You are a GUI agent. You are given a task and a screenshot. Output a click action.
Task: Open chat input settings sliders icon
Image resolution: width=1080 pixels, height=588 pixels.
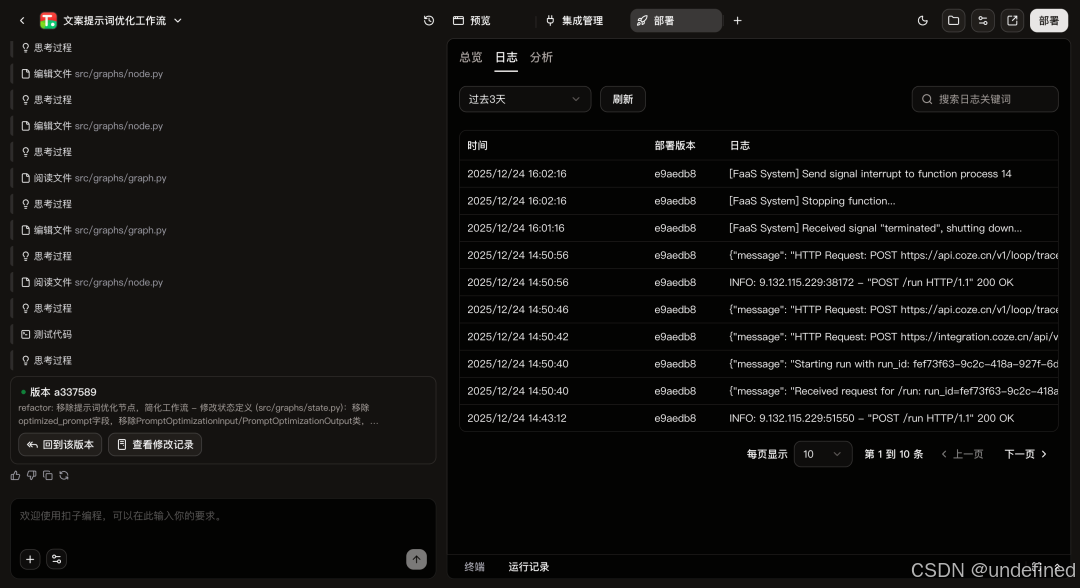56,559
